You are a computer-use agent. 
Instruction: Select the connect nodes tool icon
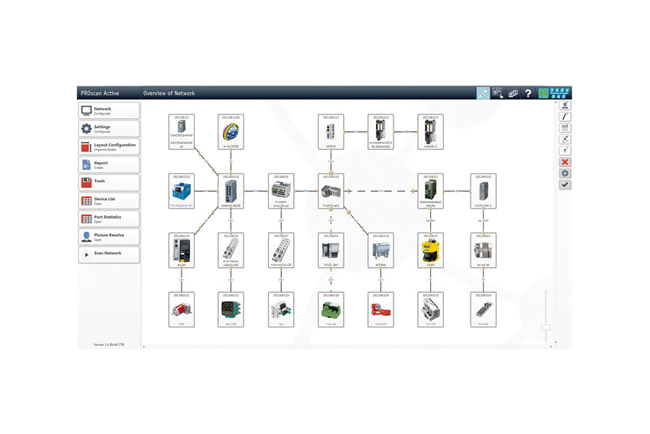point(565,139)
